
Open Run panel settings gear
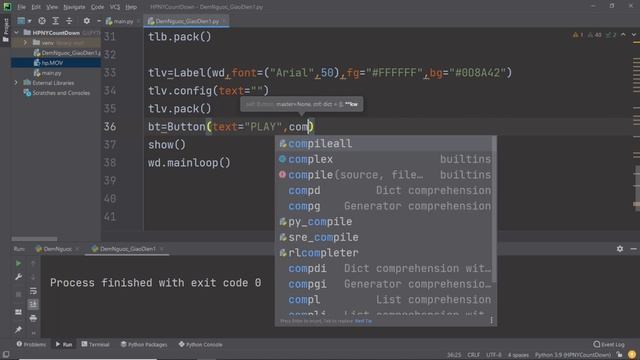[620, 249]
